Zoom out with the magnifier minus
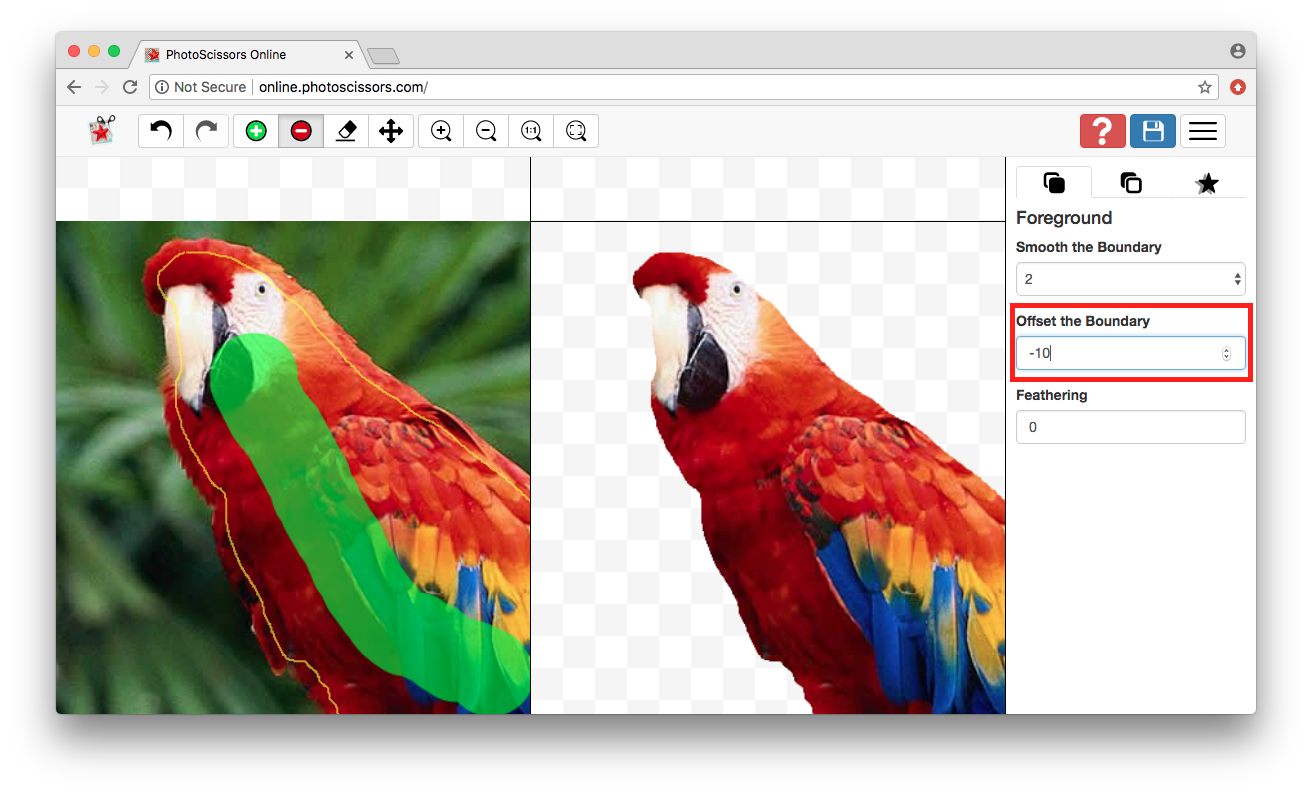1312x794 pixels. (486, 131)
